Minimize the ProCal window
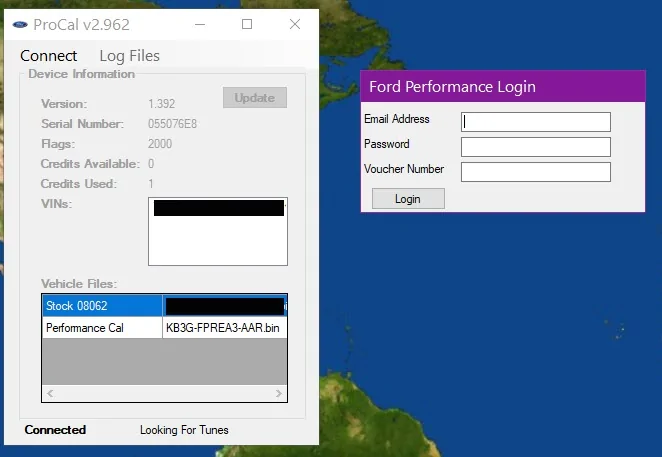Viewport: 662px width, 457px height. 200,24
